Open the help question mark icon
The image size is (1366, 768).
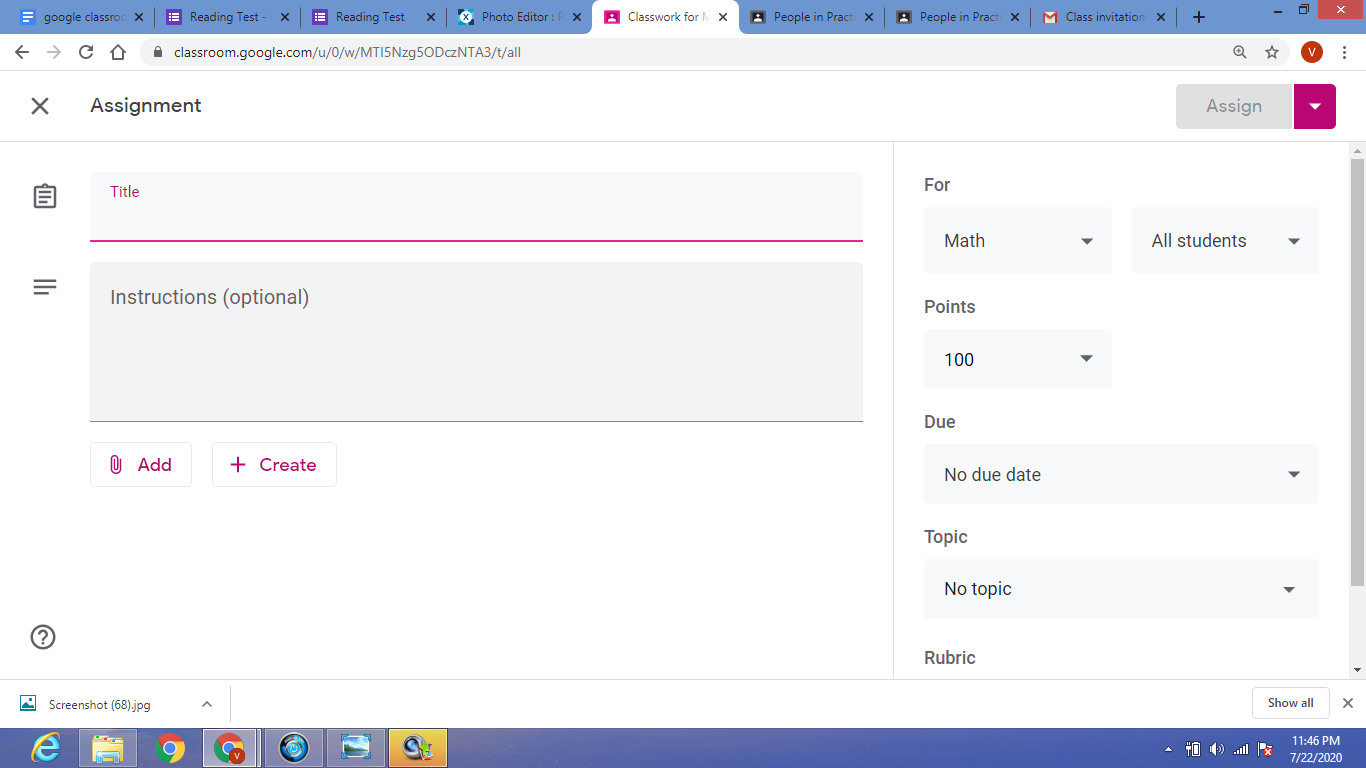click(43, 637)
